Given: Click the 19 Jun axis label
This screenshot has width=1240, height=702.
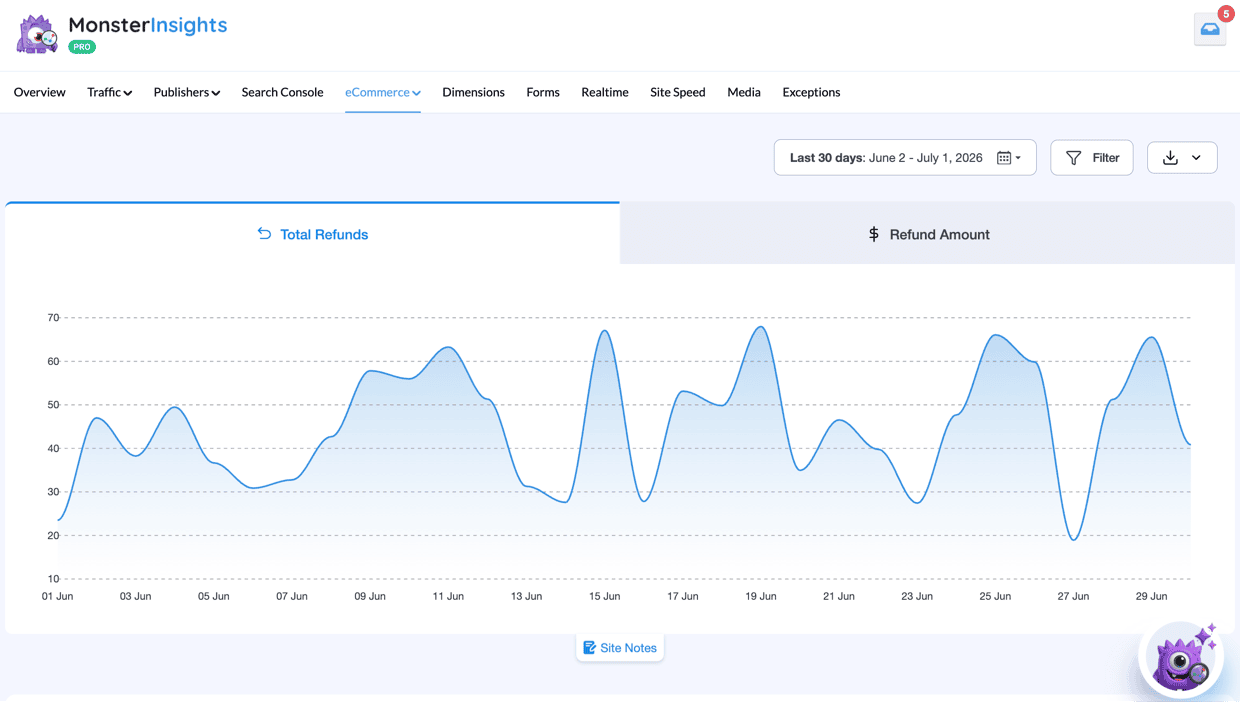Looking at the screenshot, I should (x=761, y=596).
